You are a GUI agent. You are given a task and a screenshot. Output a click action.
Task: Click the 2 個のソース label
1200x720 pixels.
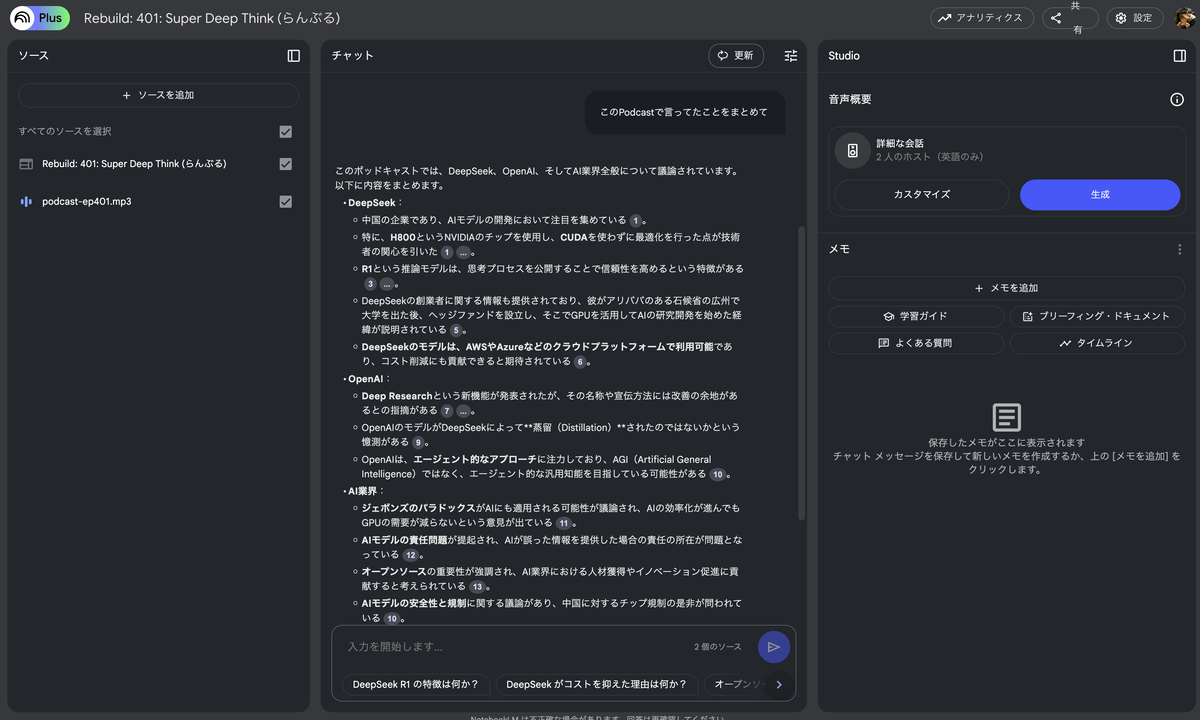pos(718,647)
